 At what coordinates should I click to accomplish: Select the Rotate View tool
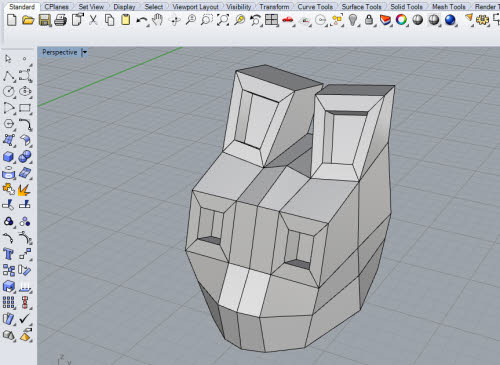click(x=175, y=20)
